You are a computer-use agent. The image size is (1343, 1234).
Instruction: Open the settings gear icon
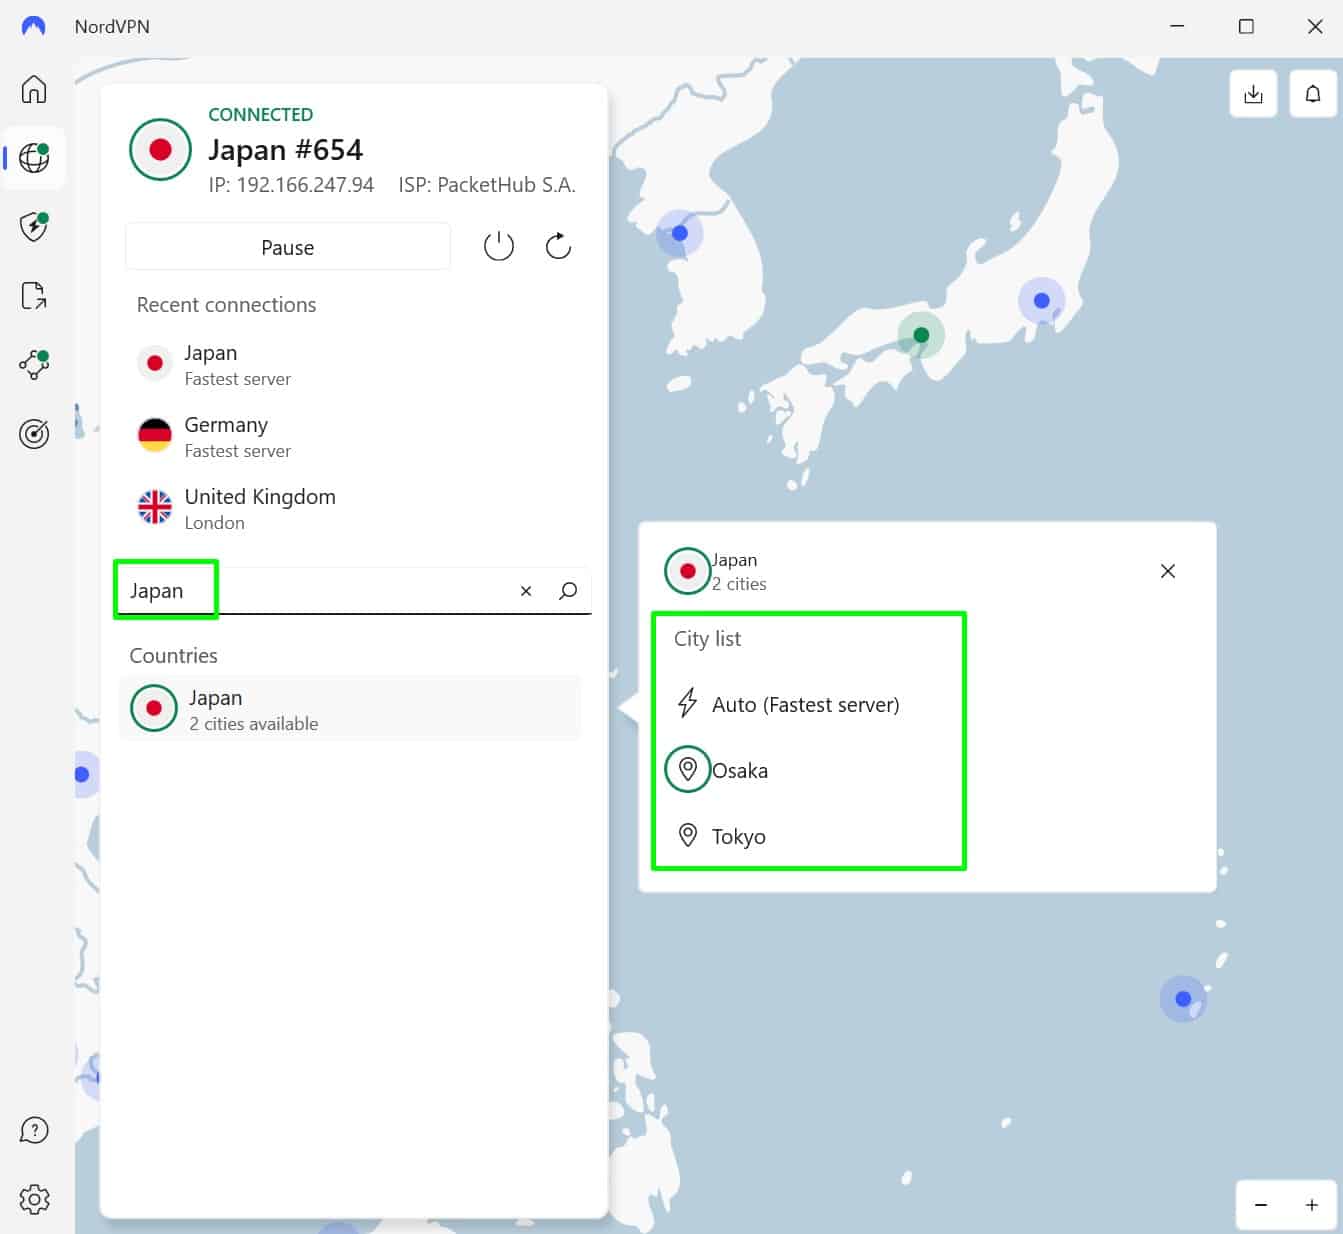point(34,1199)
